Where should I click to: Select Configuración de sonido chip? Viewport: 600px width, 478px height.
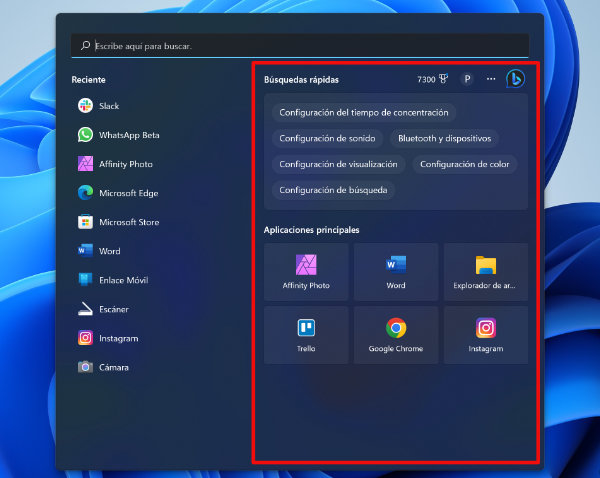click(327, 138)
